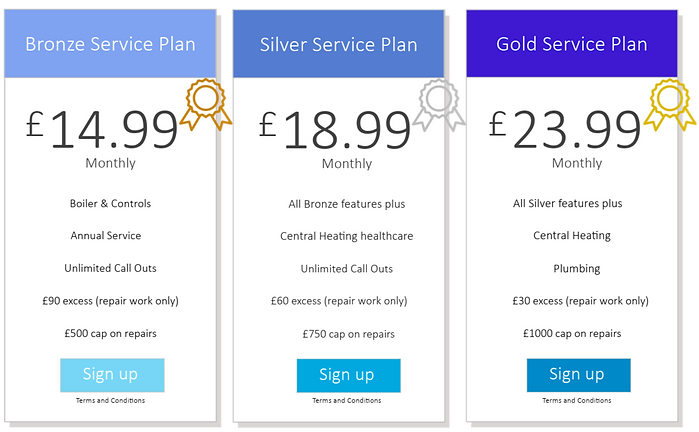This screenshot has width=699, height=432.
Task: Click Central Heating healthcare in Silver plan
Action: coord(347,236)
